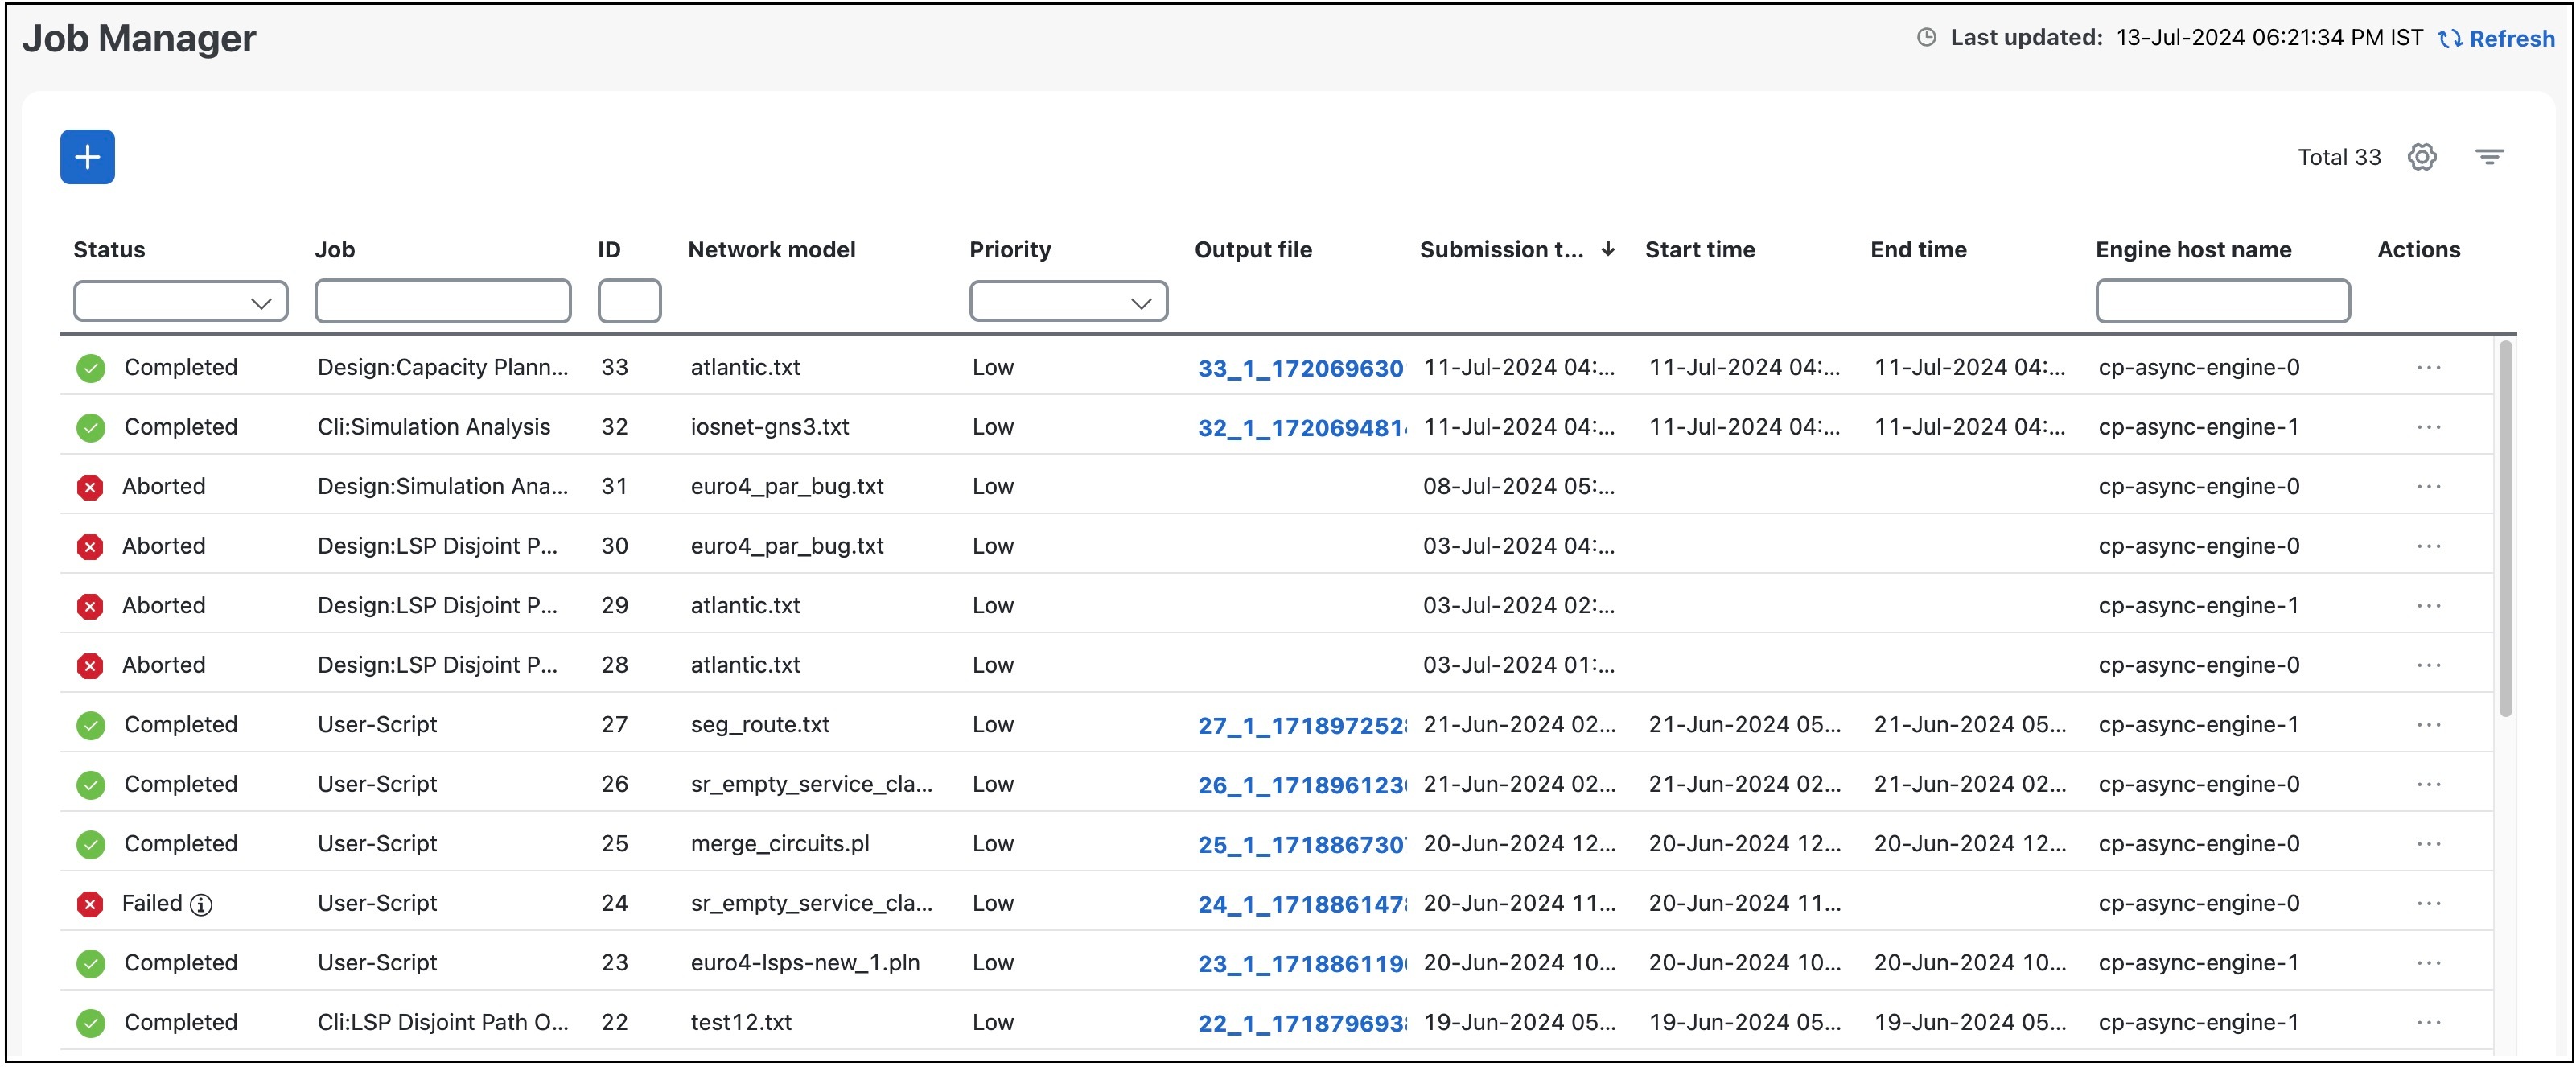Image resolution: width=2576 pixels, height=1067 pixels.
Task: Click the Engine host name filter field
Action: tap(2222, 301)
